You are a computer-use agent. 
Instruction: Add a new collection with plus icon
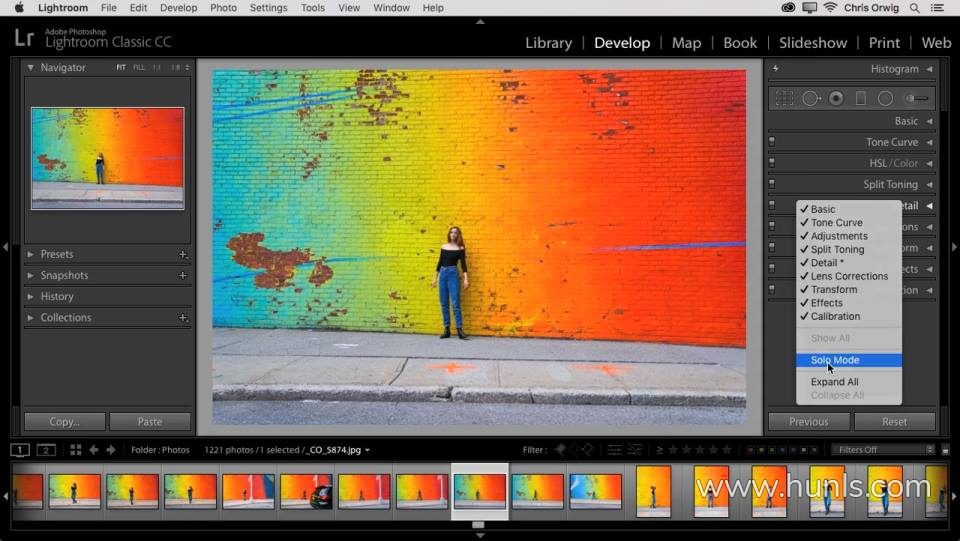(182, 318)
